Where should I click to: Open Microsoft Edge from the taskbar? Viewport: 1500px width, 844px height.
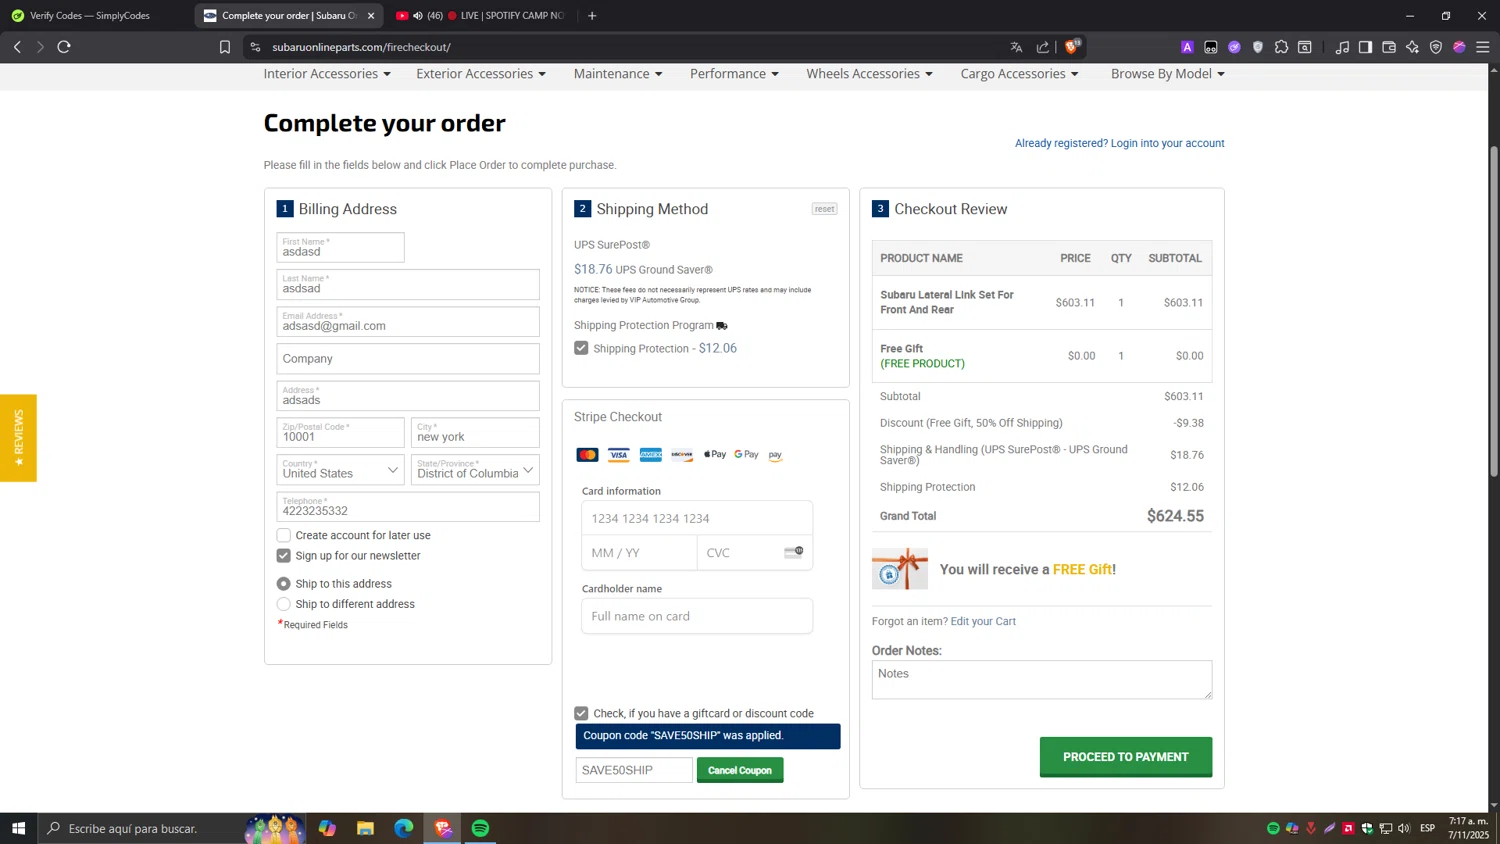[404, 828]
